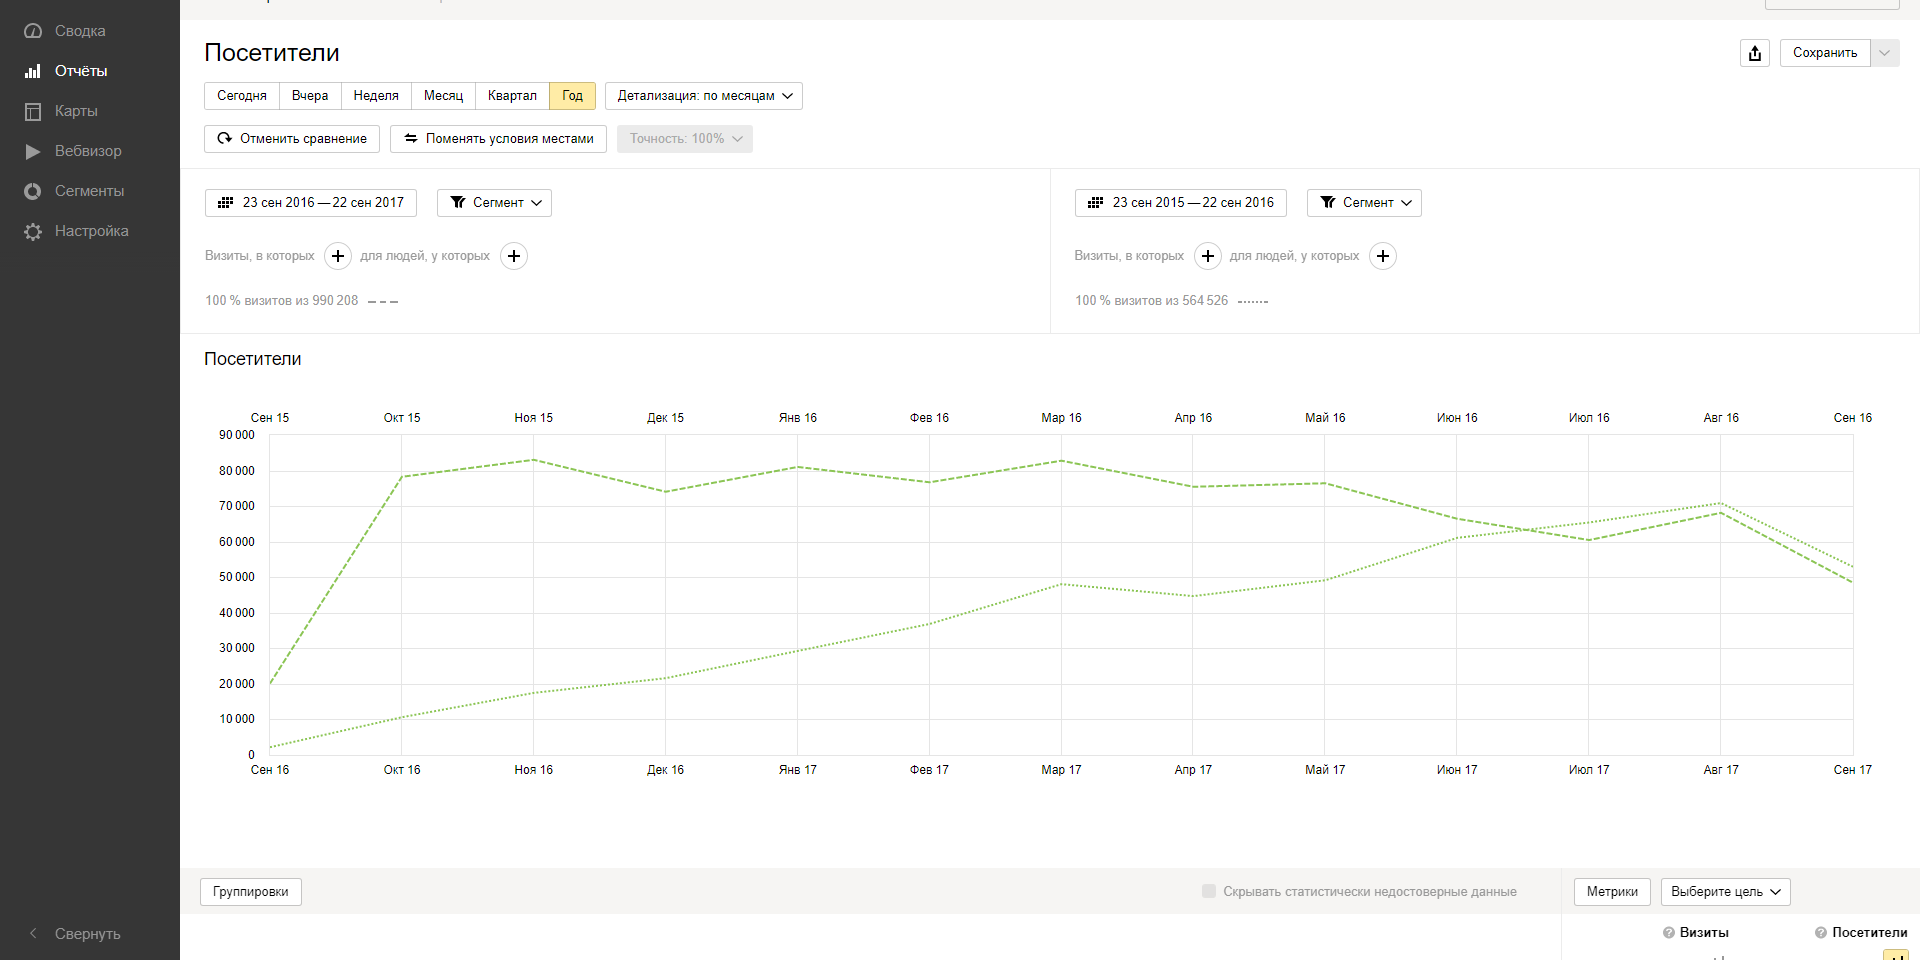
Task: Collapse the sidebar with Свернуть
Action: (76, 933)
